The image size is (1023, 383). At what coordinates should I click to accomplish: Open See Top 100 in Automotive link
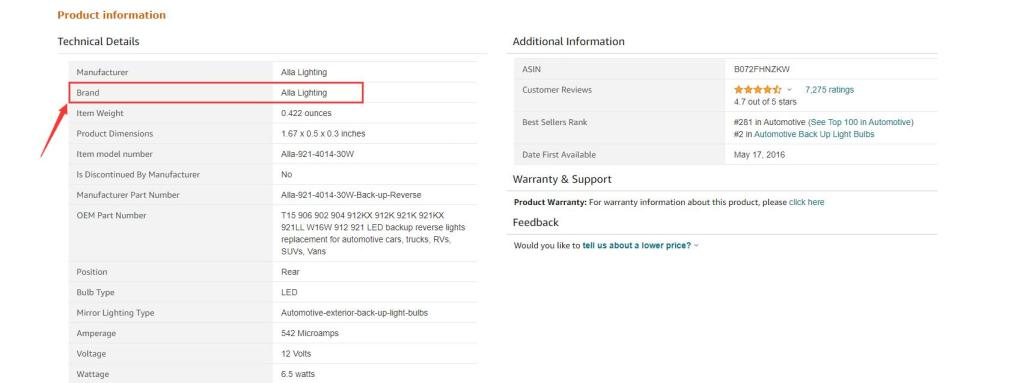(x=861, y=122)
